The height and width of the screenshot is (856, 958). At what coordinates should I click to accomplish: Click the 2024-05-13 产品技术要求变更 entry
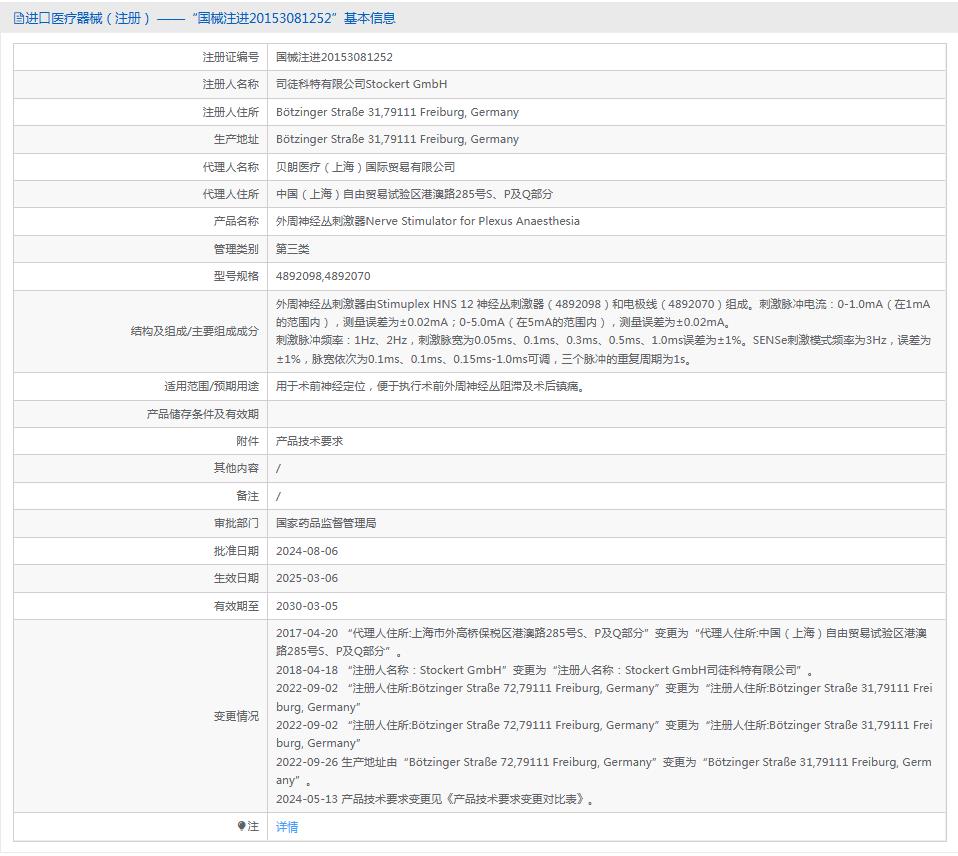[x=434, y=799]
